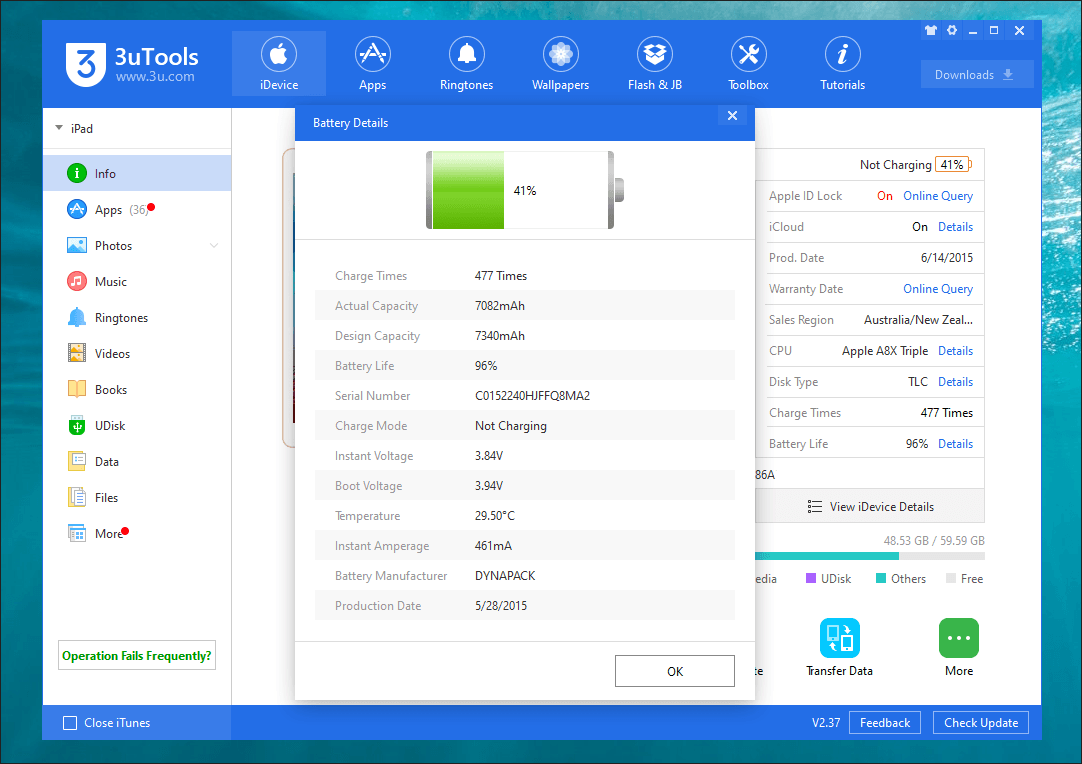1082x764 pixels.
Task: Click the Instant Voltage 3.84V value
Action: coord(489,456)
